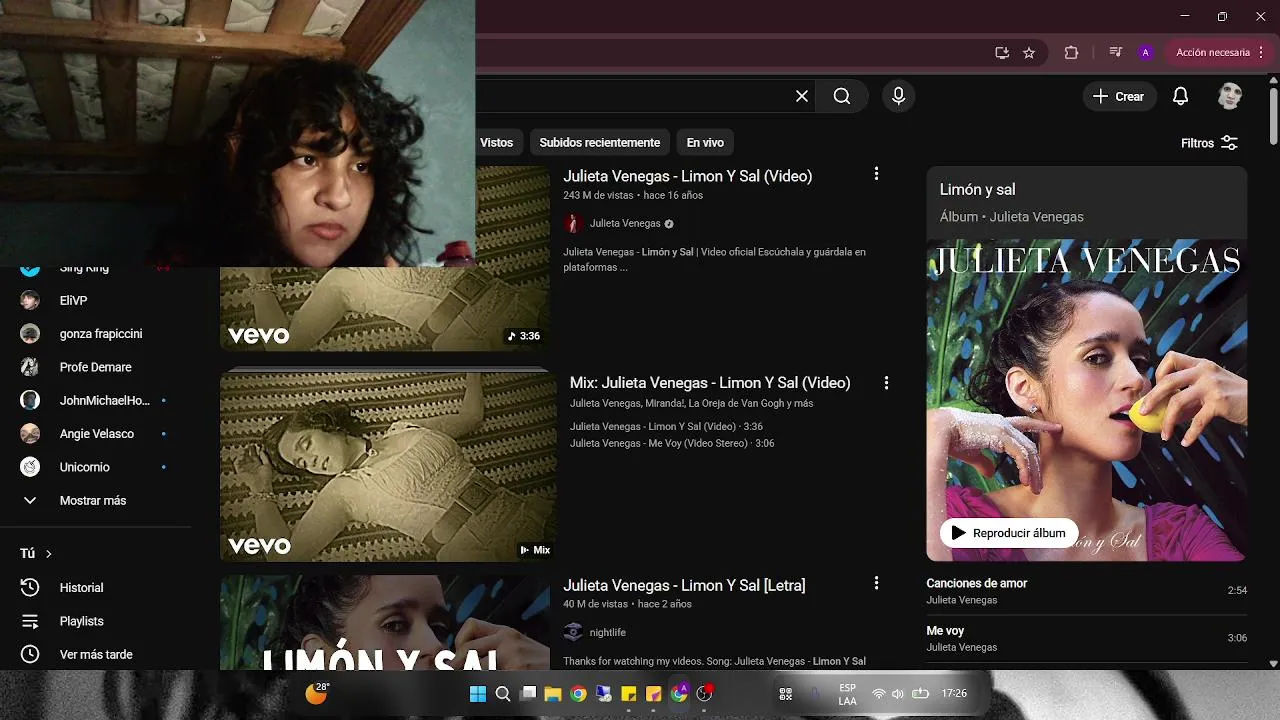This screenshot has height=720, width=1280.
Task: Open the nightlife channel link
Action: click(x=607, y=632)
